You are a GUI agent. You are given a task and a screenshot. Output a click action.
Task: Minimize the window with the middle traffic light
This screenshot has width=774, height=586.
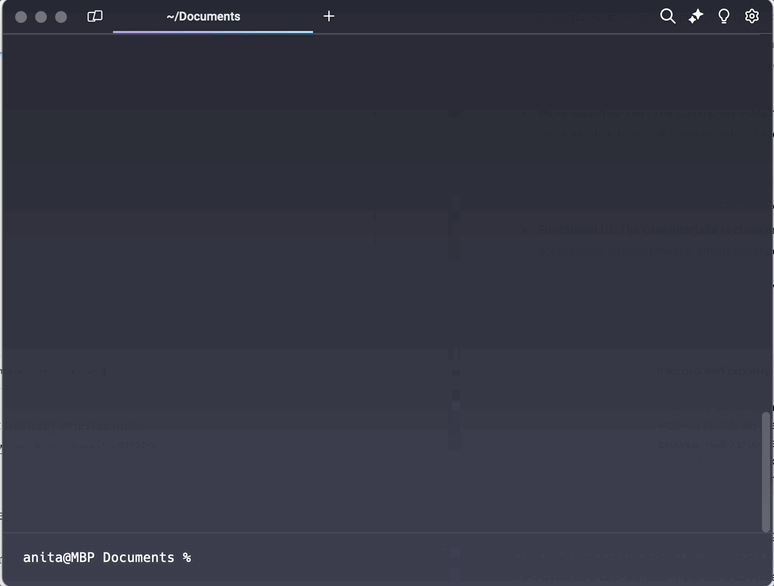pyautogui.click(x=41, y=17)
